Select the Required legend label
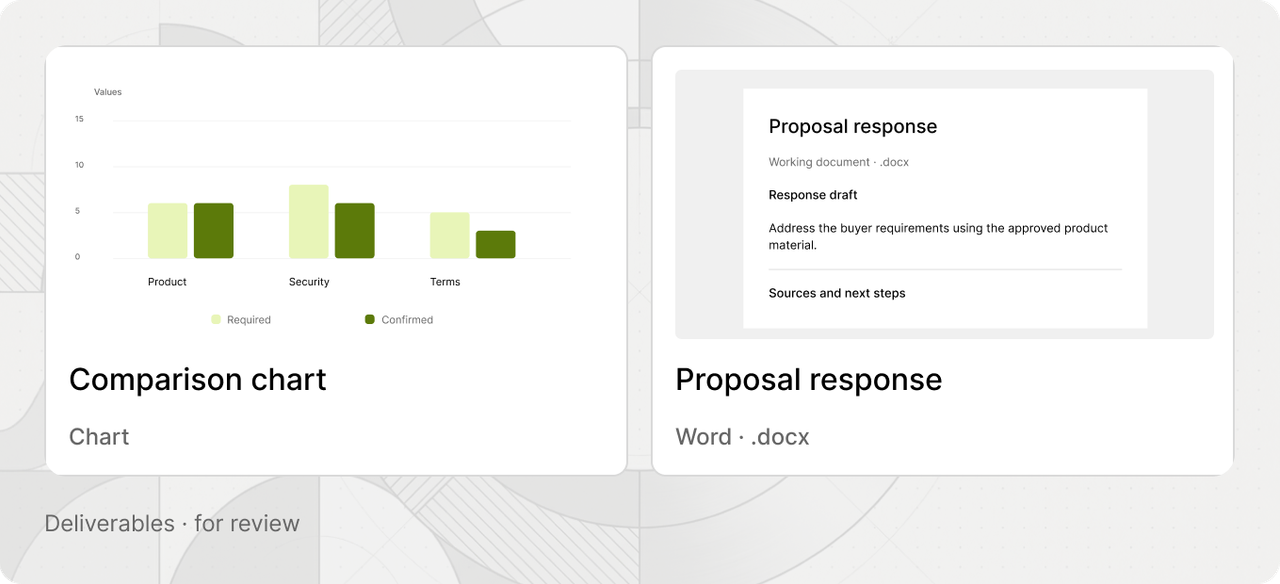This screenshot has width=1280, height=584. pos(249,320)
